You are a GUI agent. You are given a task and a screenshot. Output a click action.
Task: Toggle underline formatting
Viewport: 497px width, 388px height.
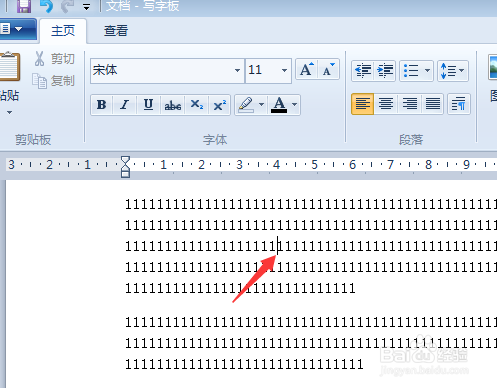click(x=148, y=105)
